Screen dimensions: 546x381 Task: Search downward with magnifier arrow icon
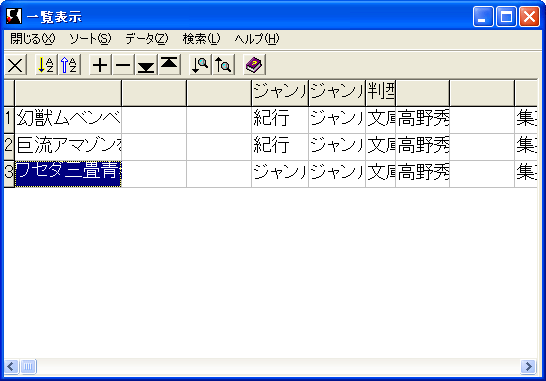200,65
